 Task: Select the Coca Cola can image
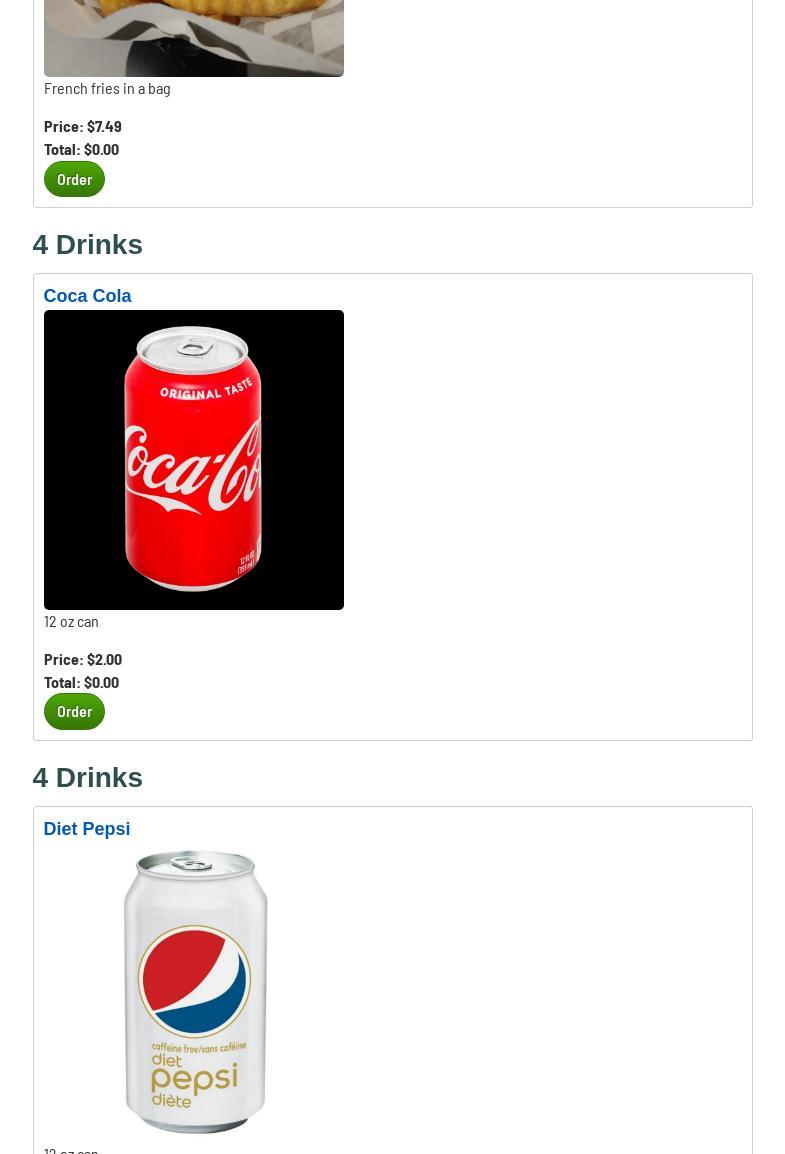(x=193, y=460)
